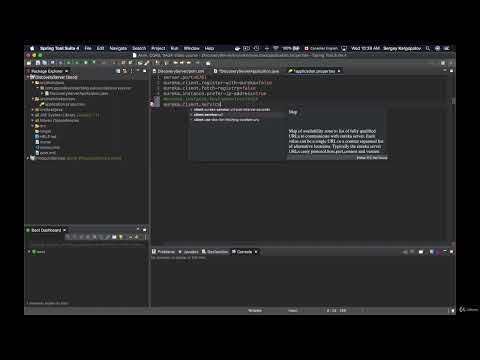Select HELP.md in Package Explorer
The height and width of the screenshot is (360, 480).
46,137
